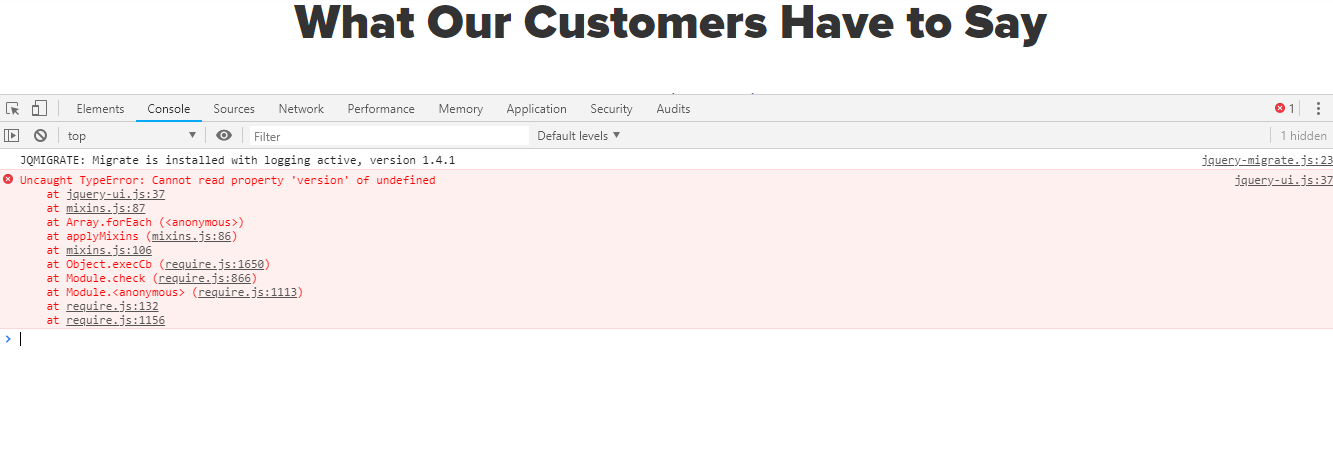This screenshot has width=1333, height=460.
Task: Follow jquery-ui.js:37 link in stack trace
Action: [116, 194]
